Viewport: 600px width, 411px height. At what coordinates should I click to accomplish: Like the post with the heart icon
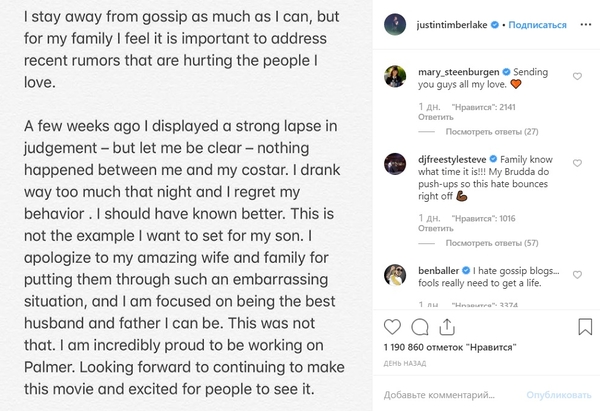click(x=392, y=327)
